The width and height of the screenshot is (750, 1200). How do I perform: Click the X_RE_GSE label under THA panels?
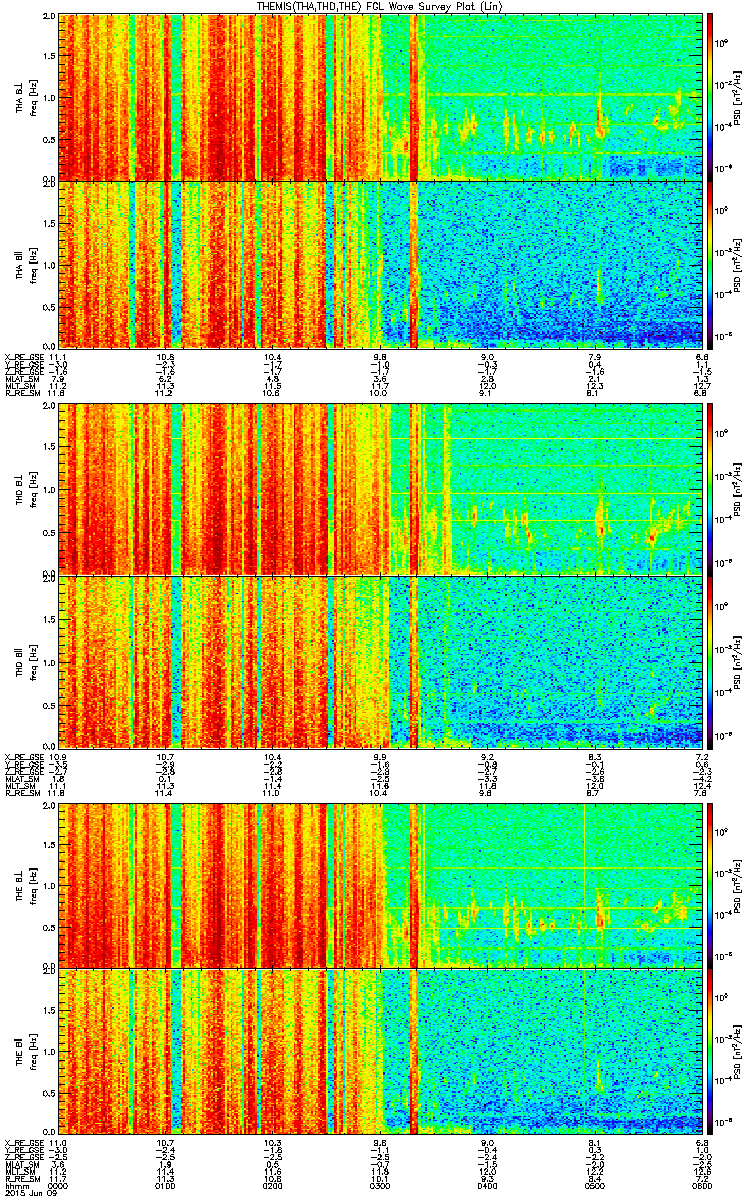(22, 356)
